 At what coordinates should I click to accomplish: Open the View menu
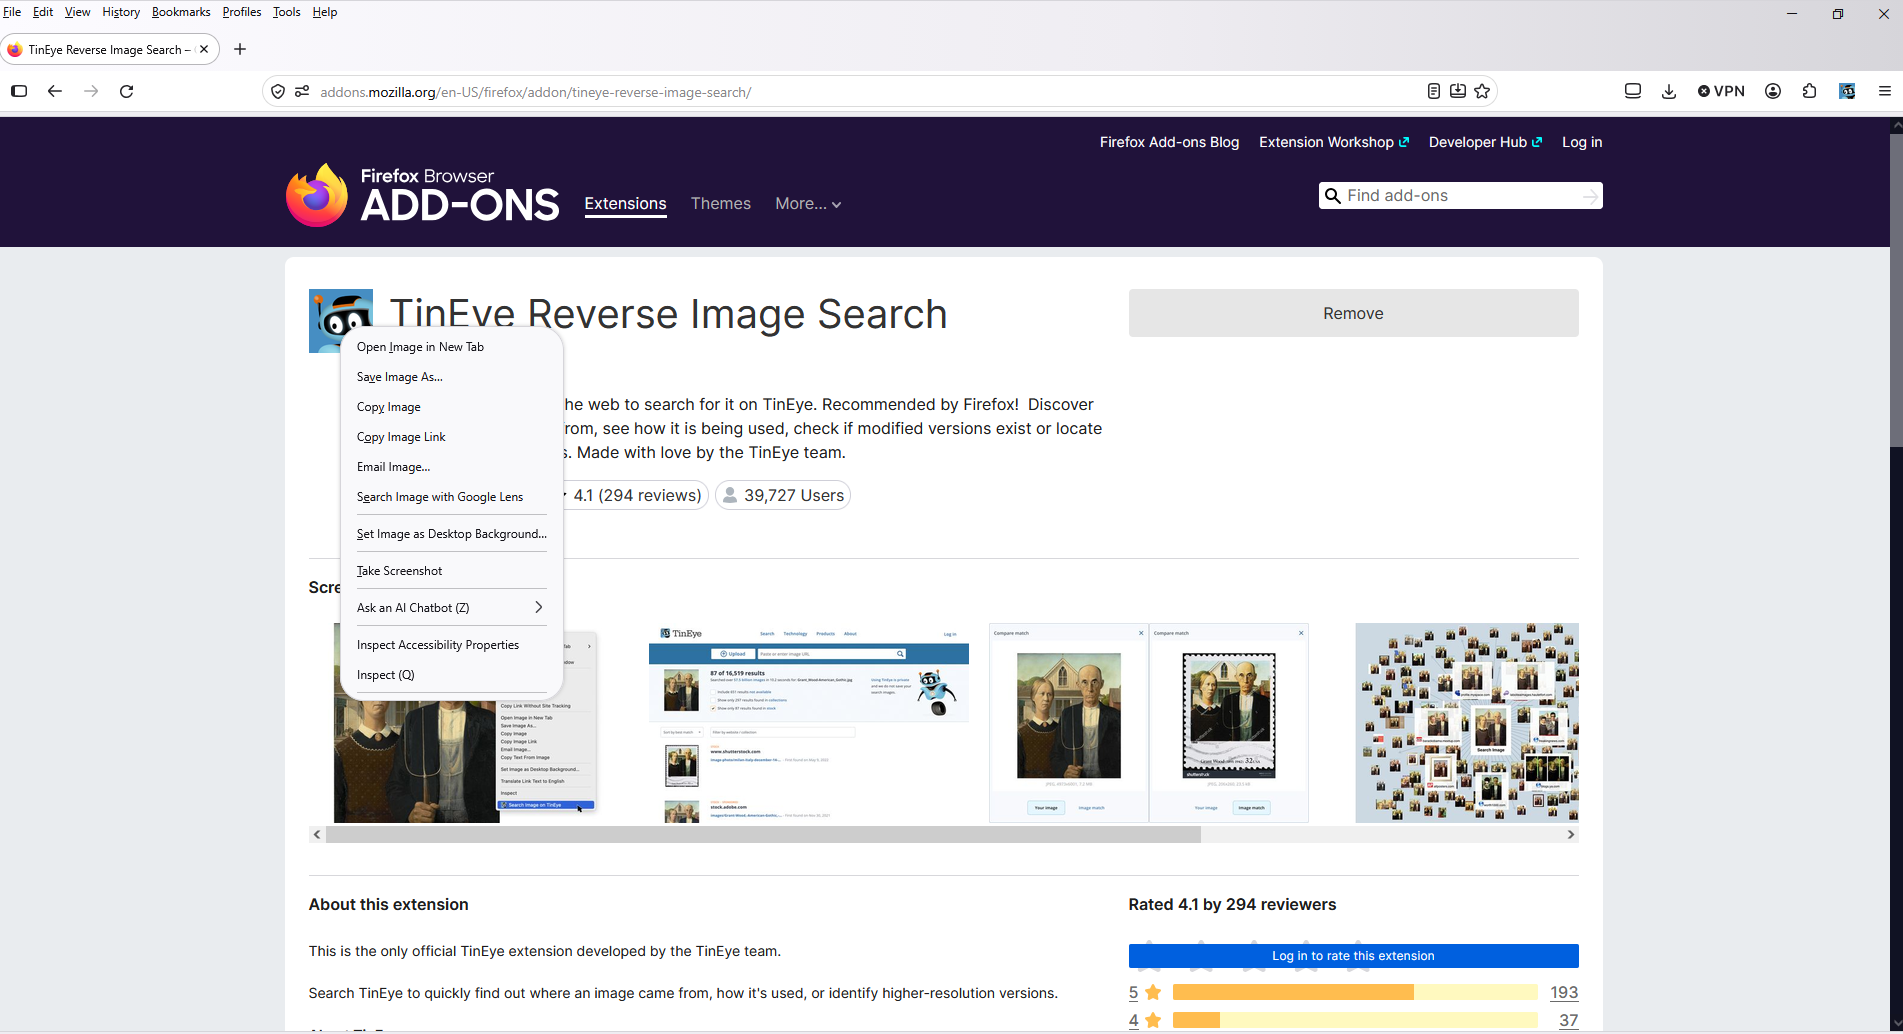(x=77, y=12)
